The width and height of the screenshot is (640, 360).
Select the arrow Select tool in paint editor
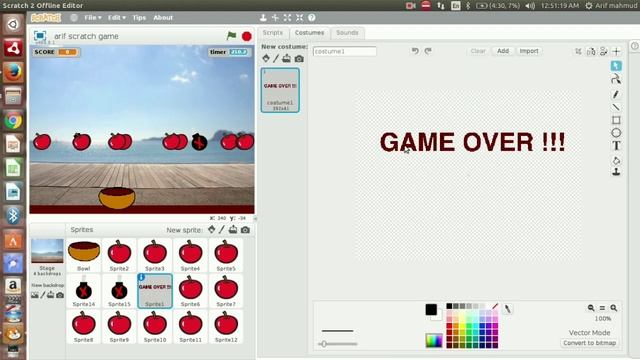[x=616, y=66]
